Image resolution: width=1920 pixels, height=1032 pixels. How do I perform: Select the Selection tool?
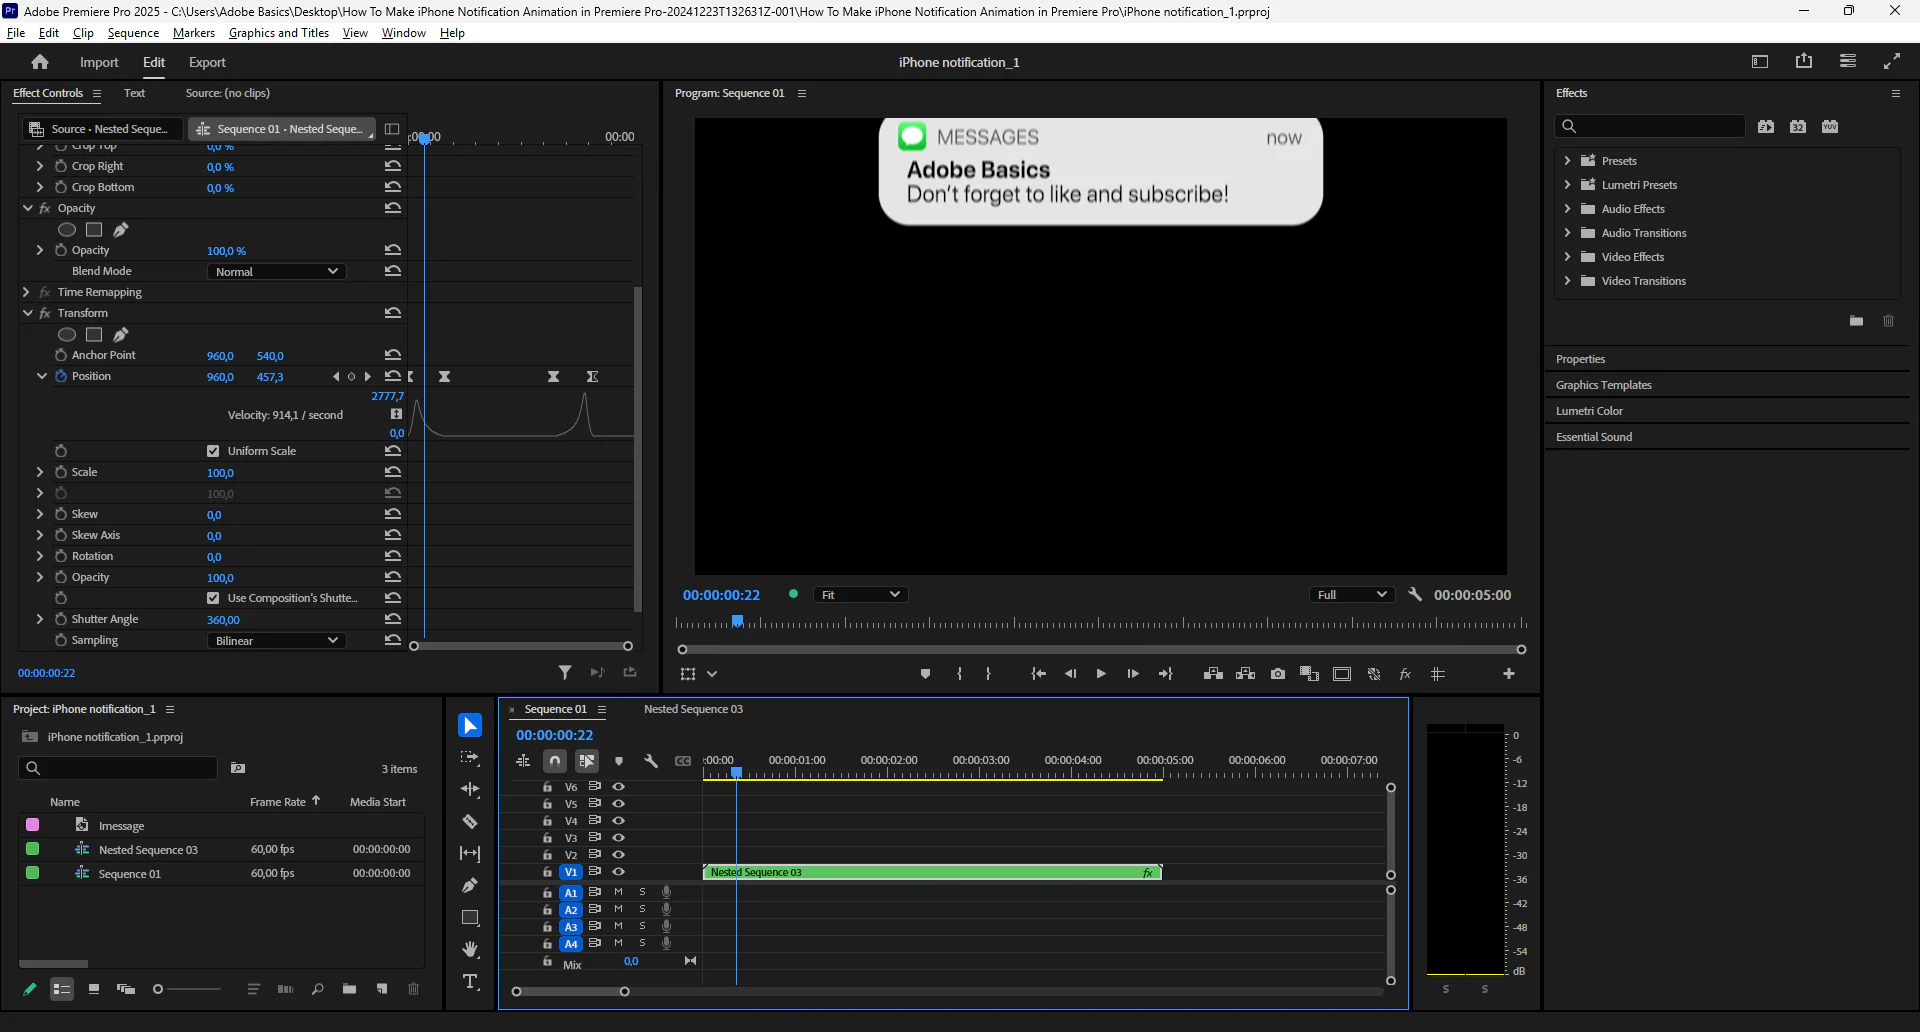(x=470, y=725)
